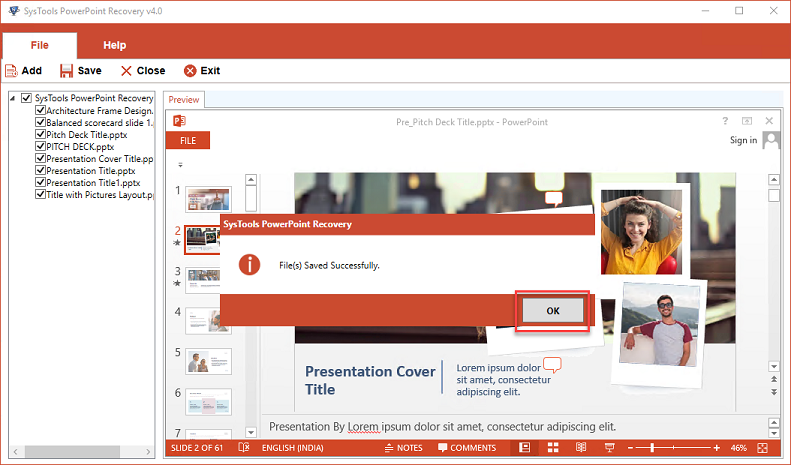791x465 pixels.
Task: Open the File tab
Action: pyautogui.click(x=39, y=45)
